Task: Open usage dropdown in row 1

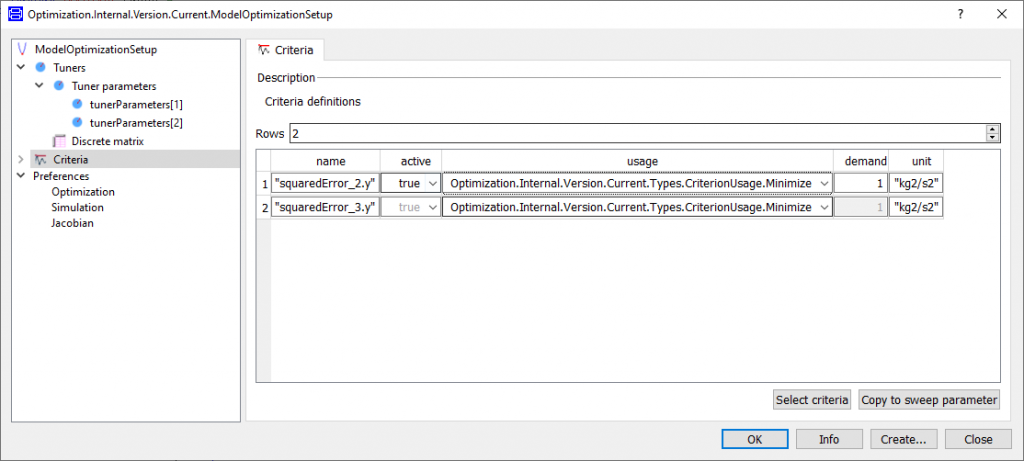Action: (x=824, y=183)
